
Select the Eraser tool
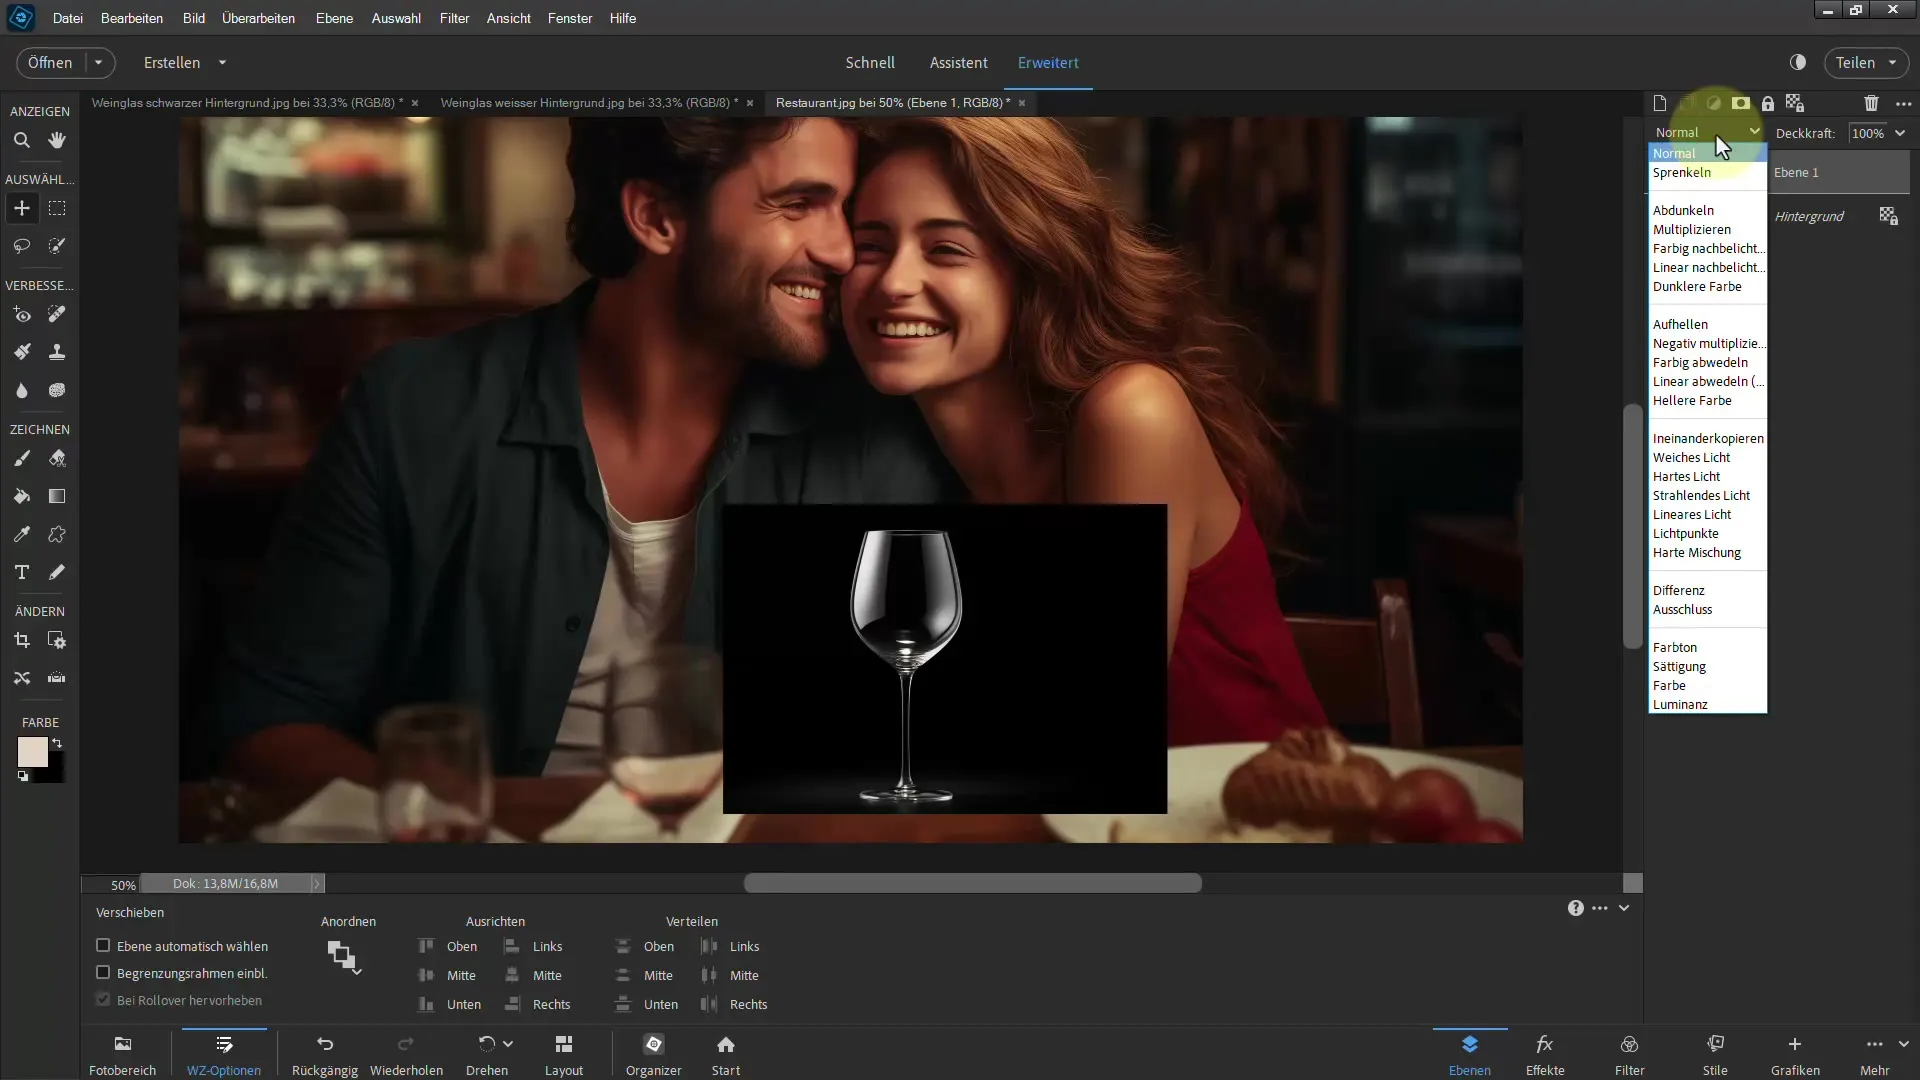point(57,458)
